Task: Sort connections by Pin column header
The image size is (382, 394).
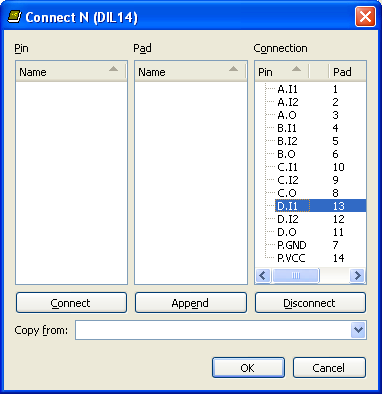Action: pyautogui.click(x=282, y=72)
